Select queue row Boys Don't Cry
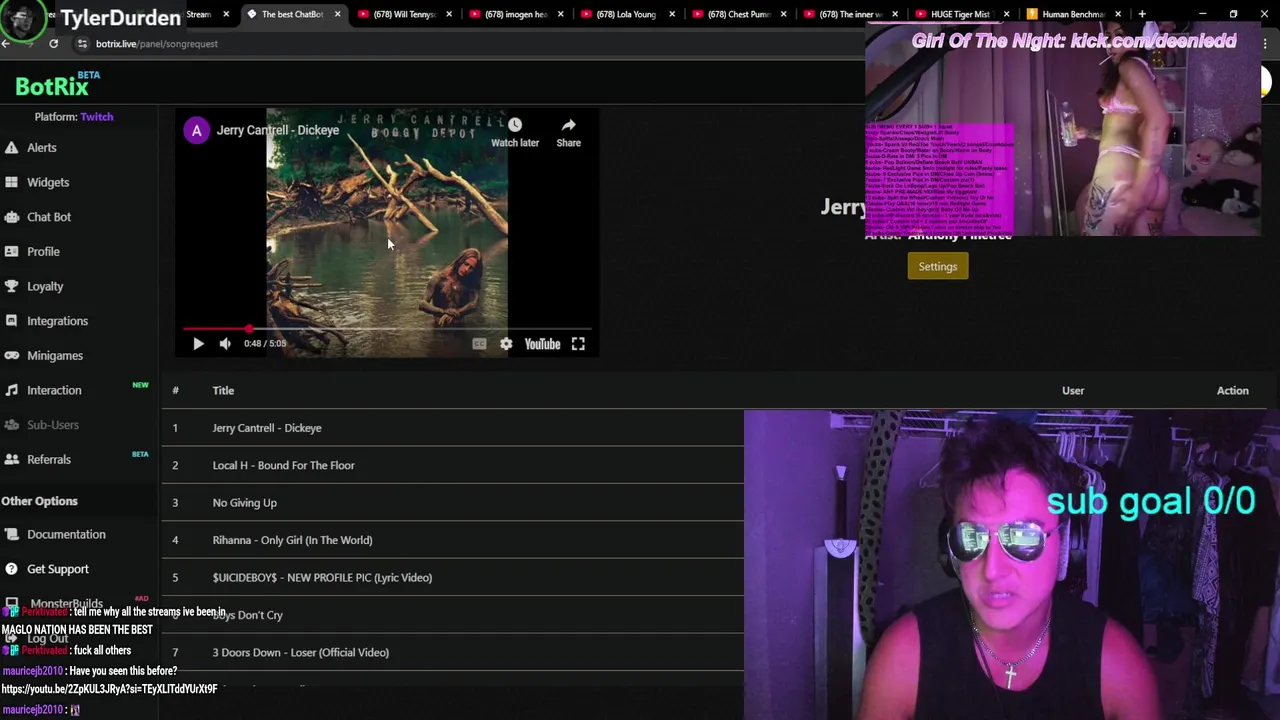 [x=453, y=615]
